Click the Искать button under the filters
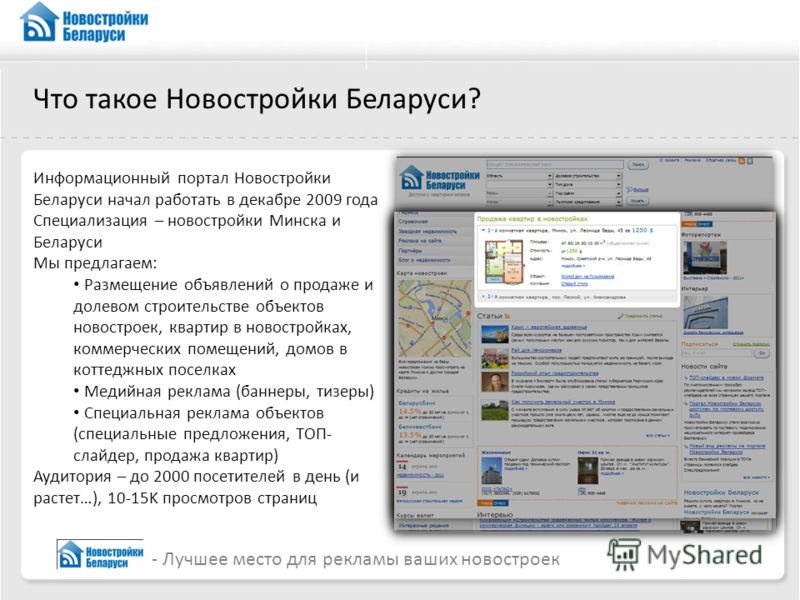 pyautogui.click(x=638, y=201)
